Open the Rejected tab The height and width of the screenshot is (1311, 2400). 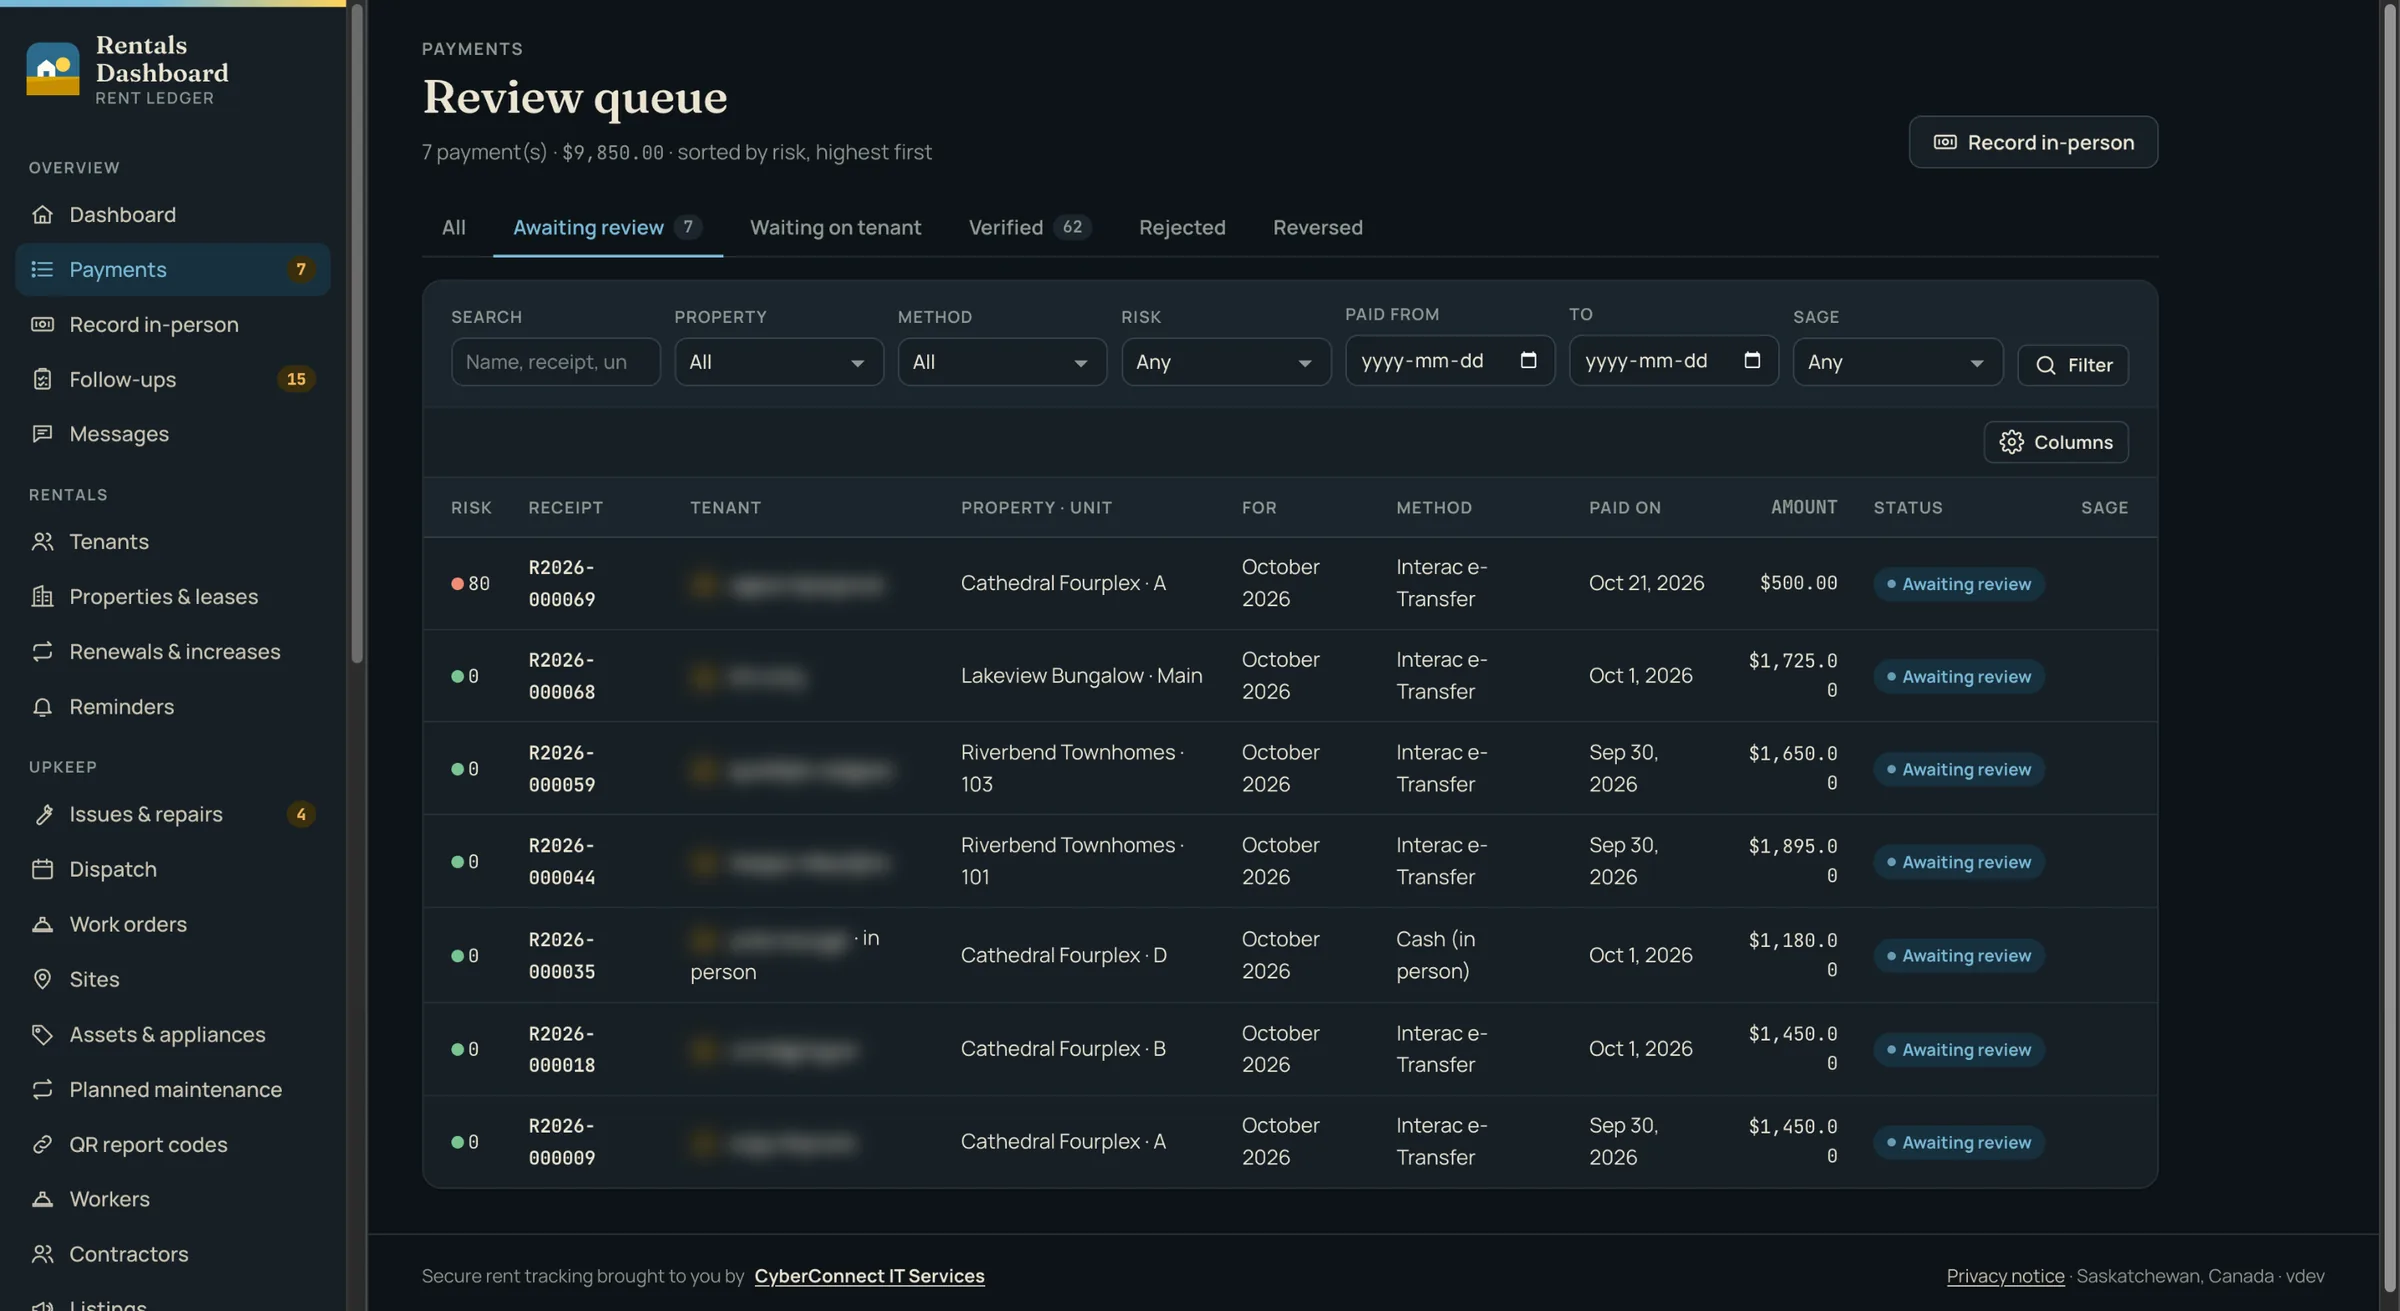pyautogui.click(x=1182, y=227)
